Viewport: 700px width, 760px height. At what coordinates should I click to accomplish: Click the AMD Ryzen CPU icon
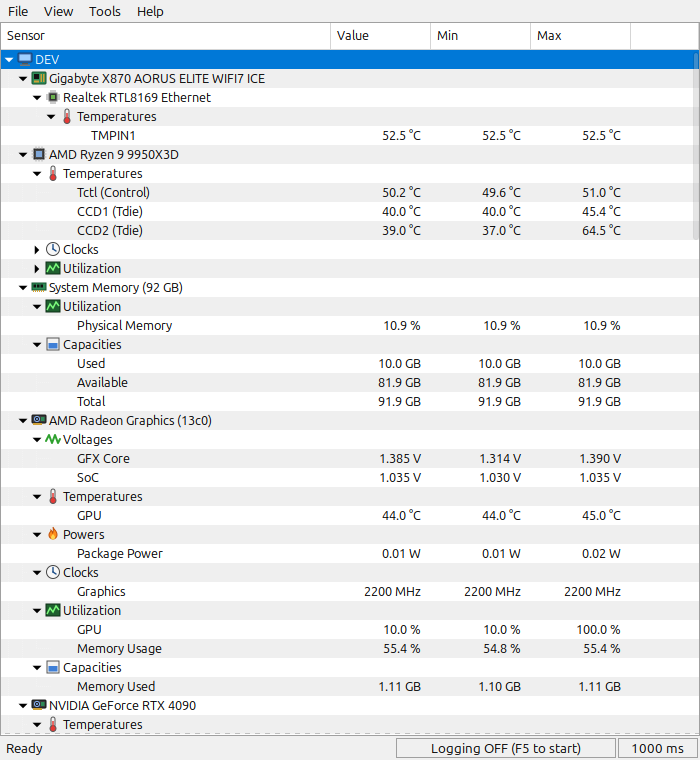pos(39,154)
